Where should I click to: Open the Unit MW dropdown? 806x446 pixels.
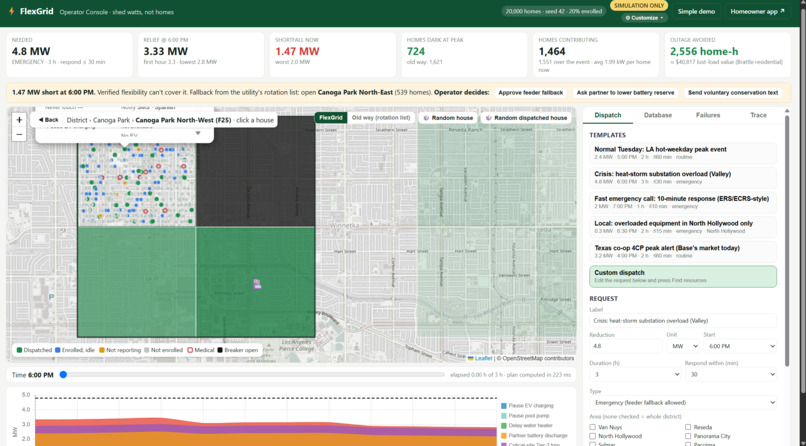tap(684, 346)
